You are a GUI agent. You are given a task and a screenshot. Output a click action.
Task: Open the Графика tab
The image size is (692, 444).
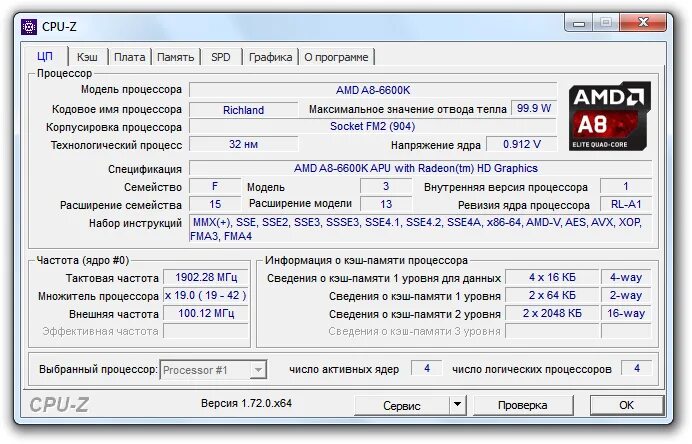tap(270, 57)
